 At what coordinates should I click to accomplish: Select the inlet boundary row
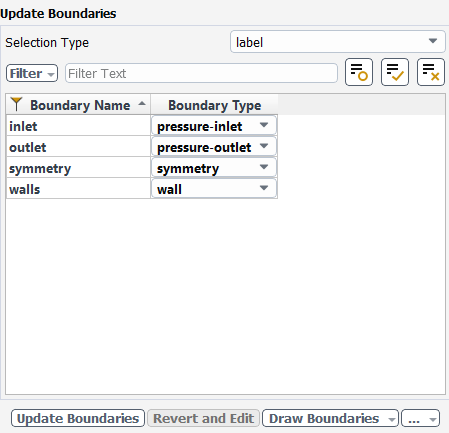tap(78, 126)
